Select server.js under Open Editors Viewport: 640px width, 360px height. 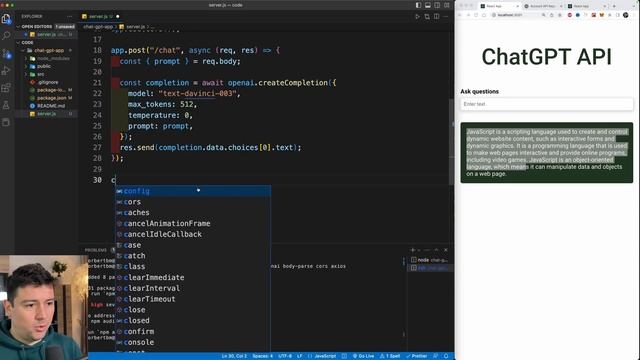[47, 35]
